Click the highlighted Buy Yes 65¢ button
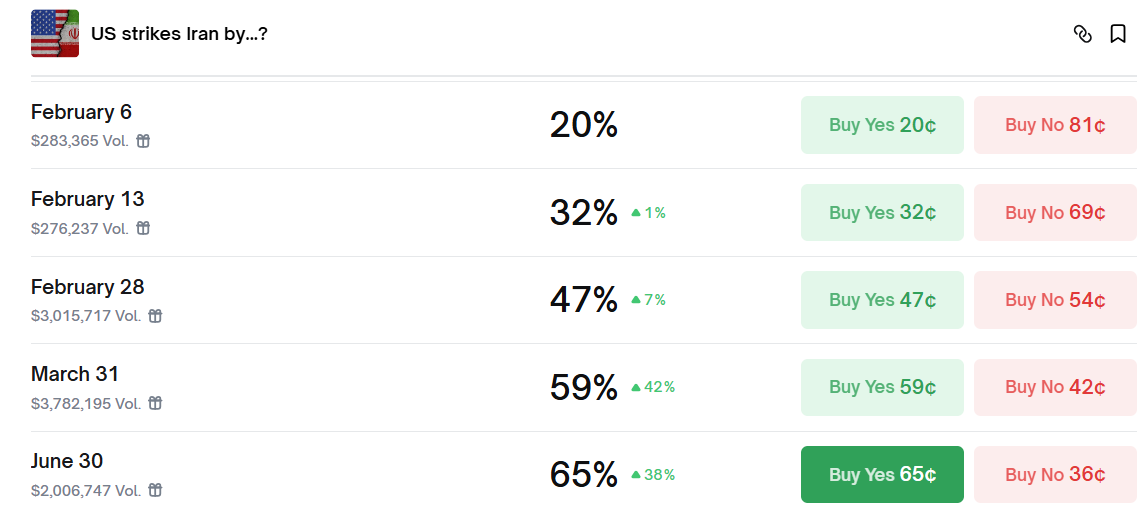1144x529 pixels. 882,474
